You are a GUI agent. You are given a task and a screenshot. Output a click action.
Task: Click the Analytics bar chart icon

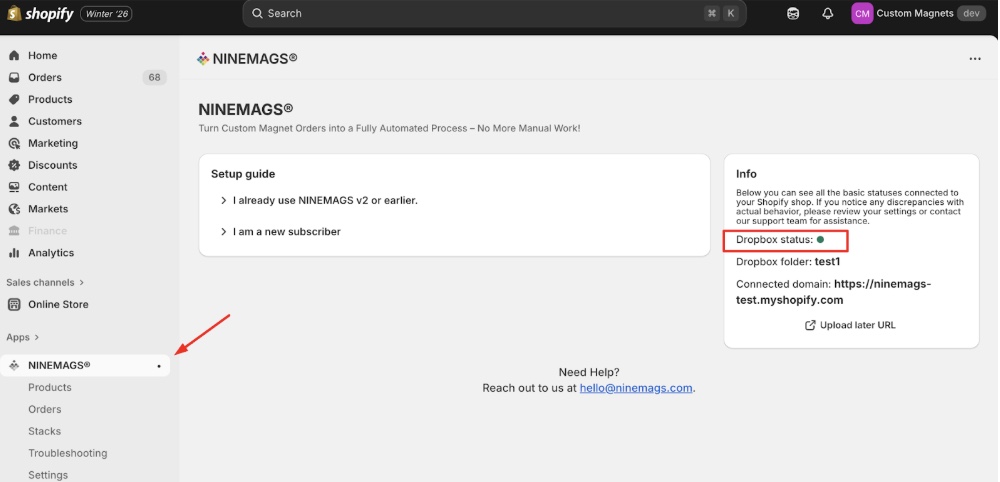click(x=14, y=253)
